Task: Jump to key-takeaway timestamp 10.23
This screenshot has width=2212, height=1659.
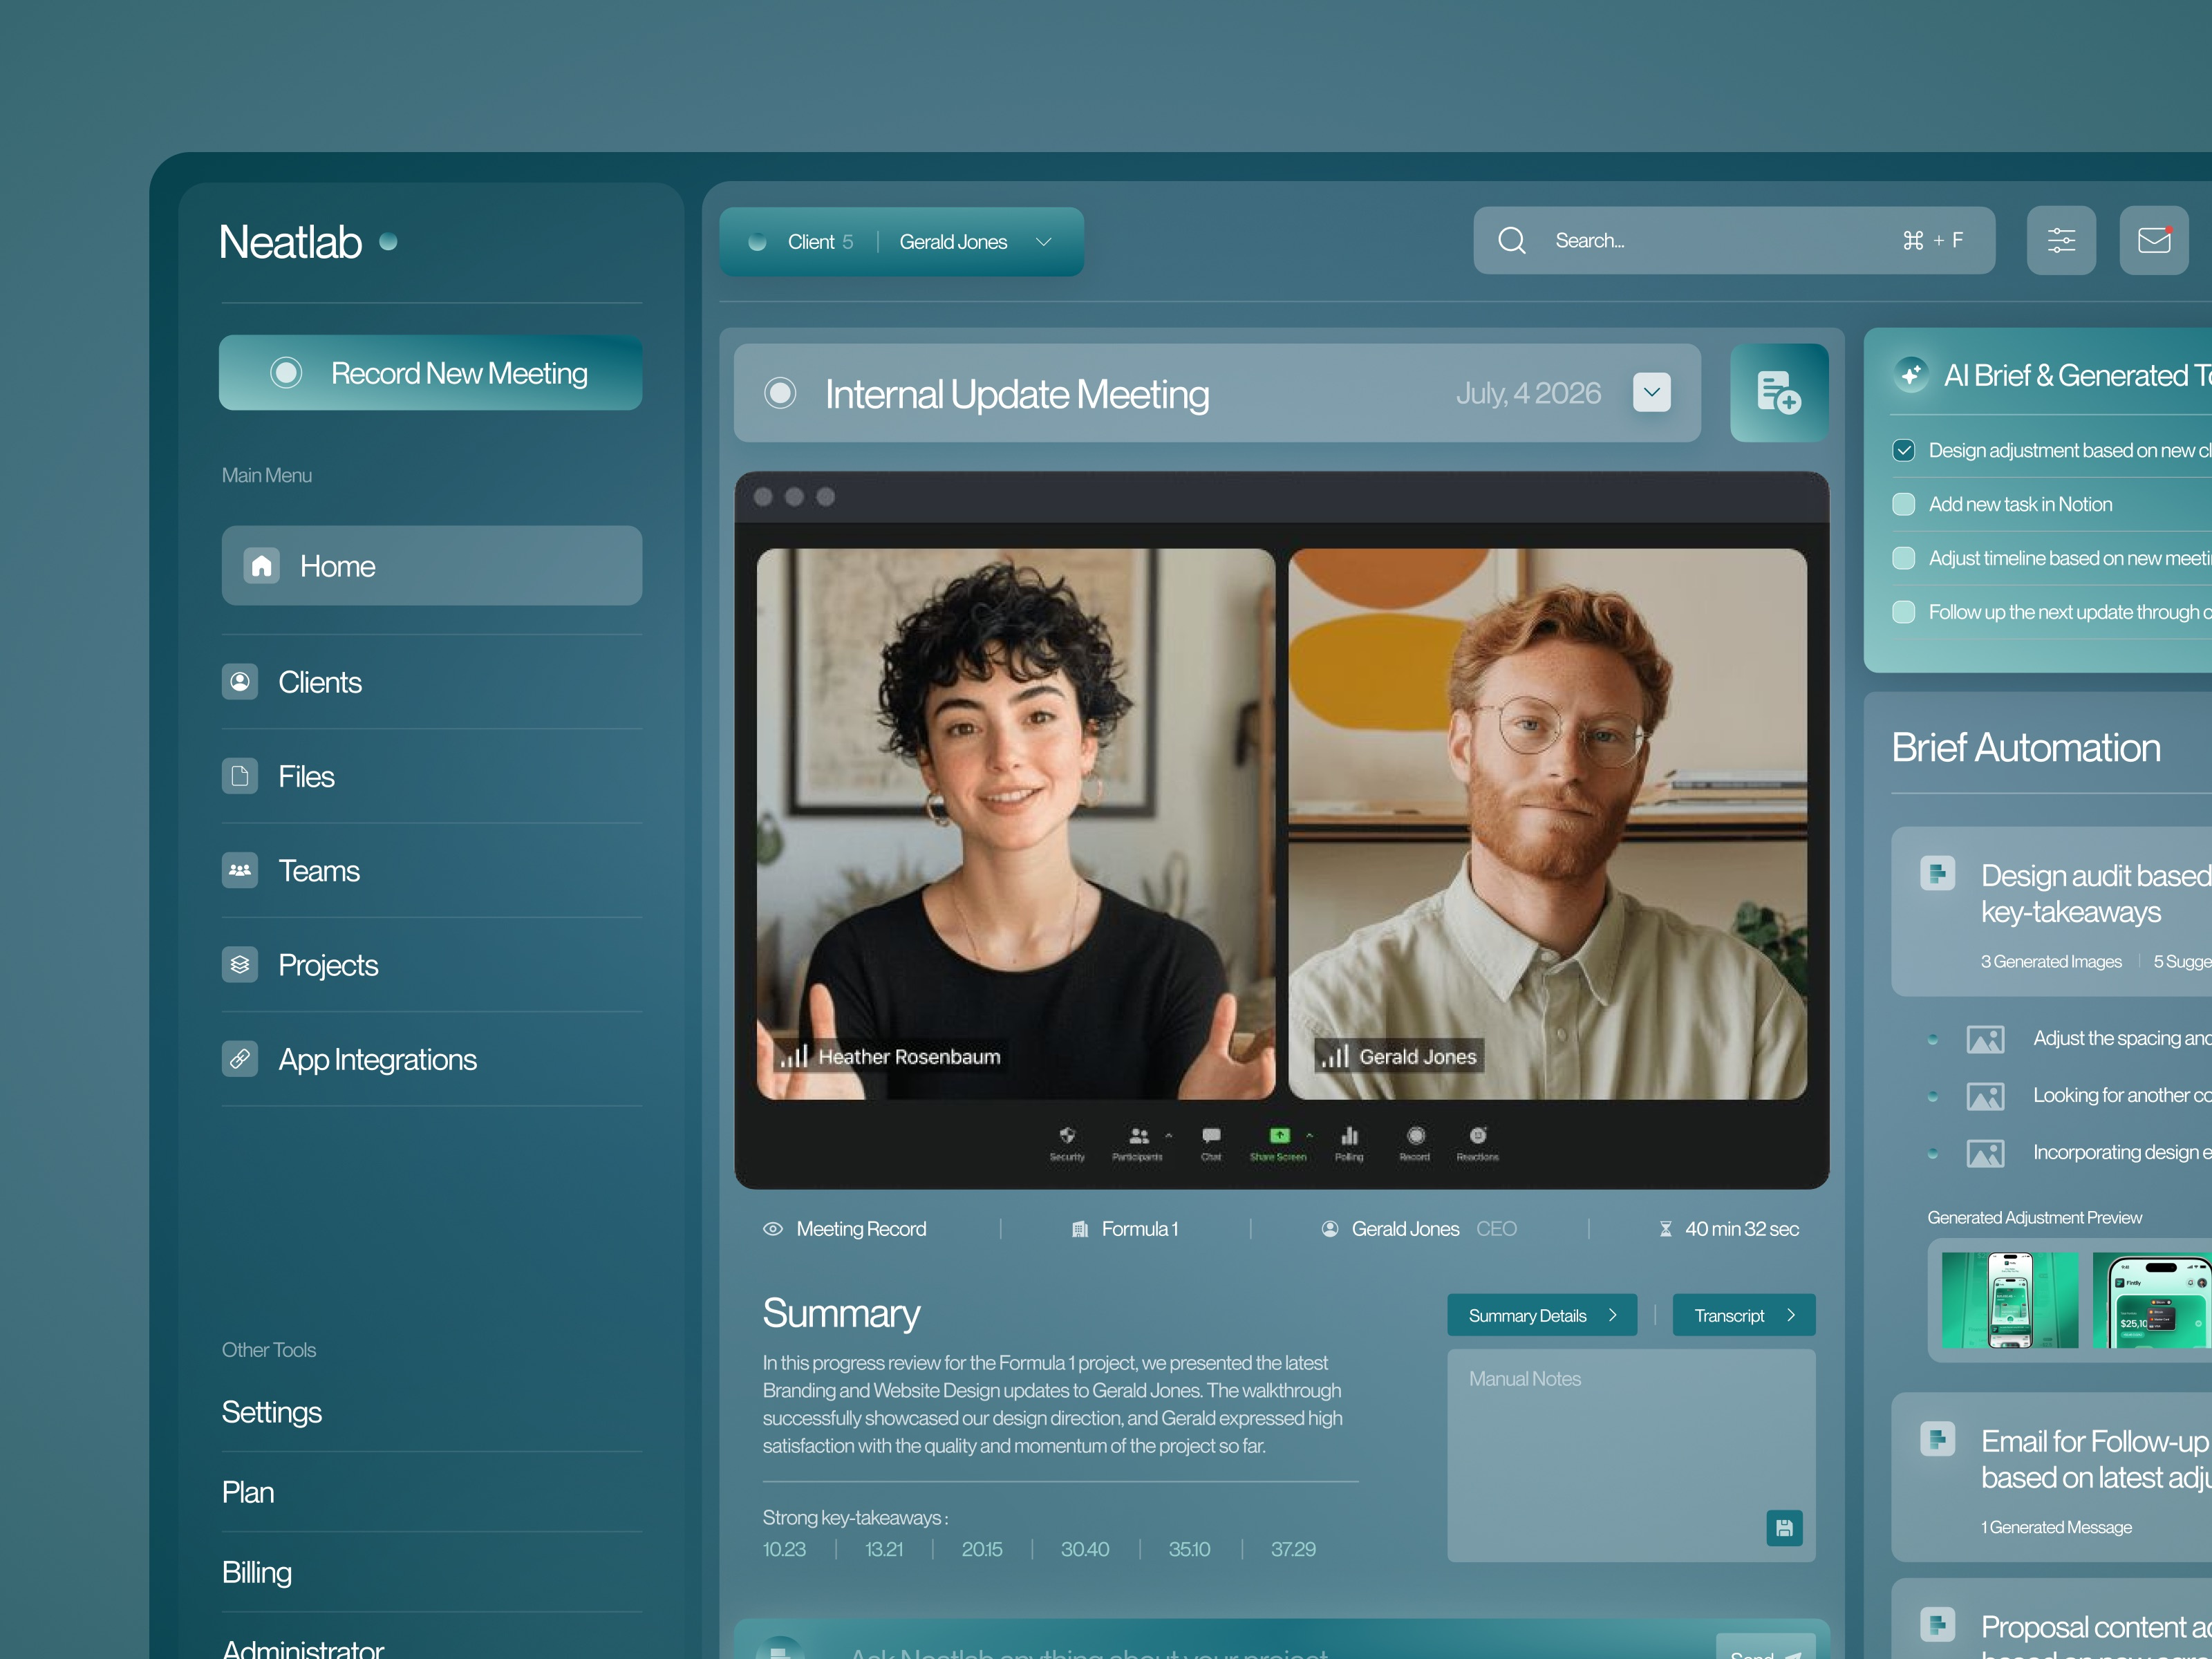Action: pos(784,1549)
